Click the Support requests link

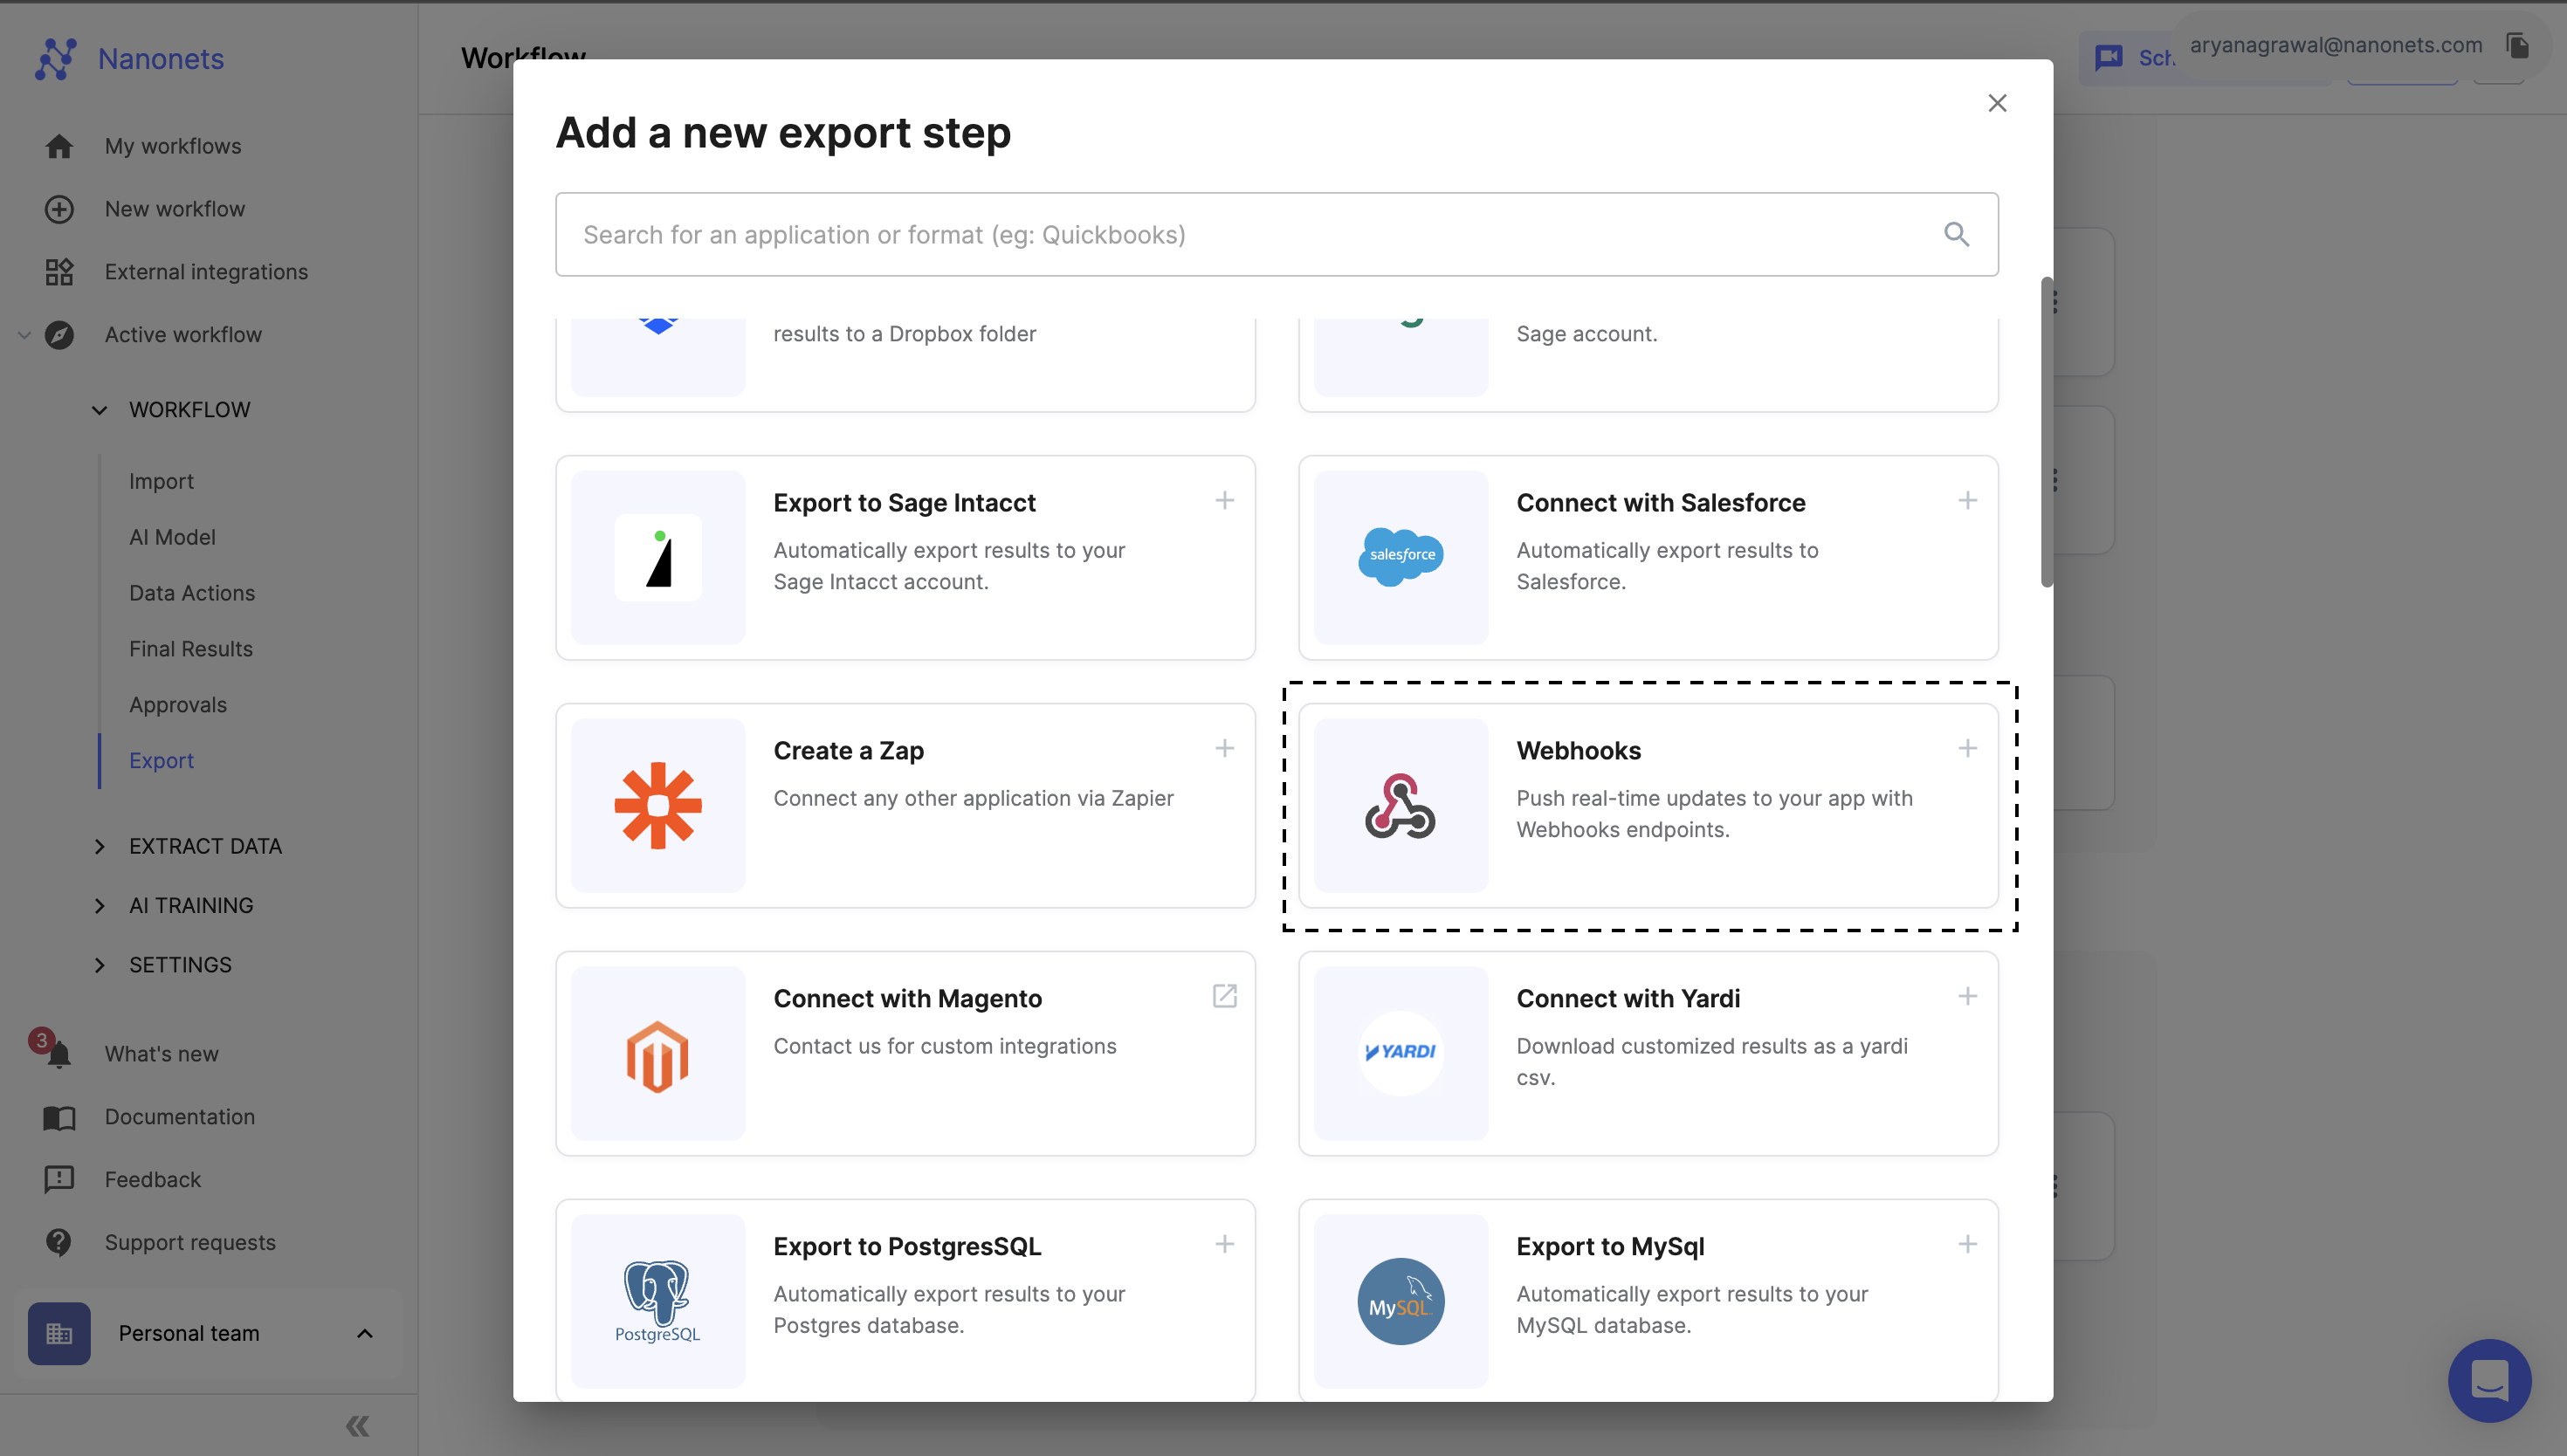[190, 1242]
